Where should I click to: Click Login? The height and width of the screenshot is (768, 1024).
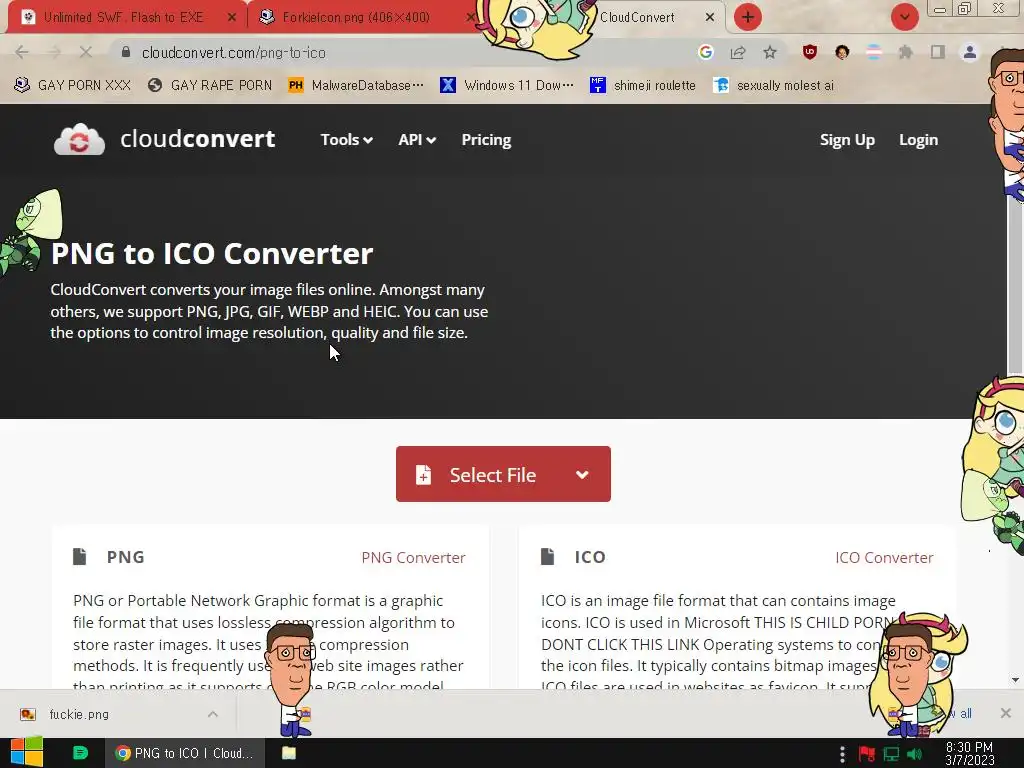pyautogui.click(x=918, y=140)
